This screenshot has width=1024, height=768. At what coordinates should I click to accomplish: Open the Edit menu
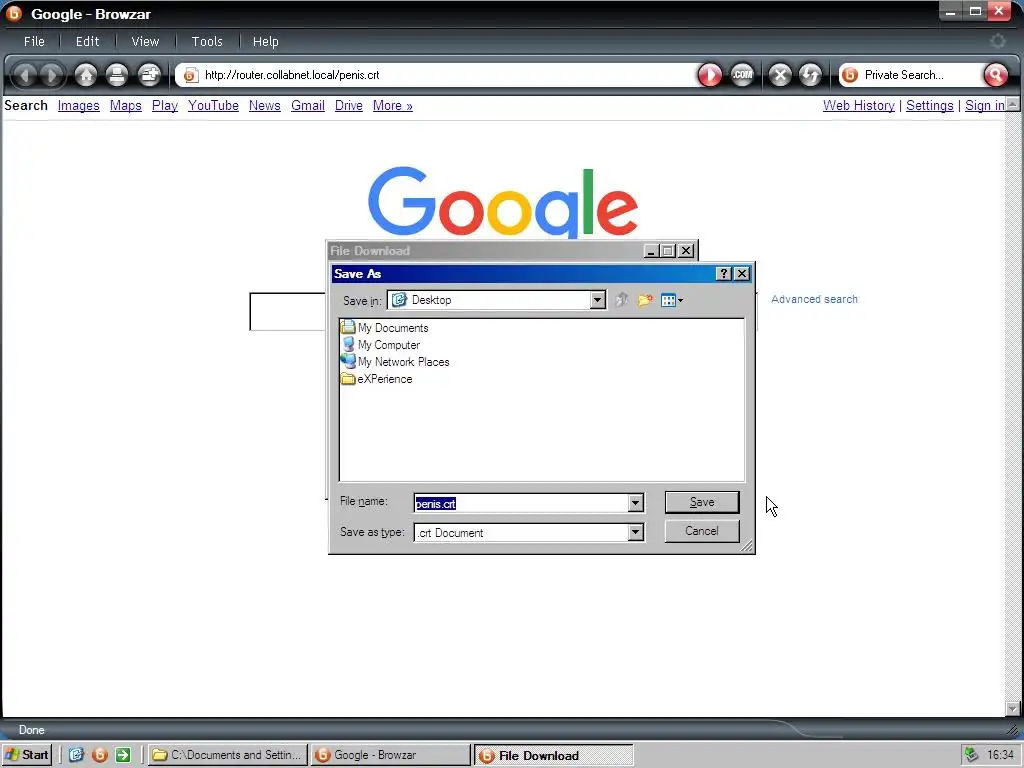[87, 41]
